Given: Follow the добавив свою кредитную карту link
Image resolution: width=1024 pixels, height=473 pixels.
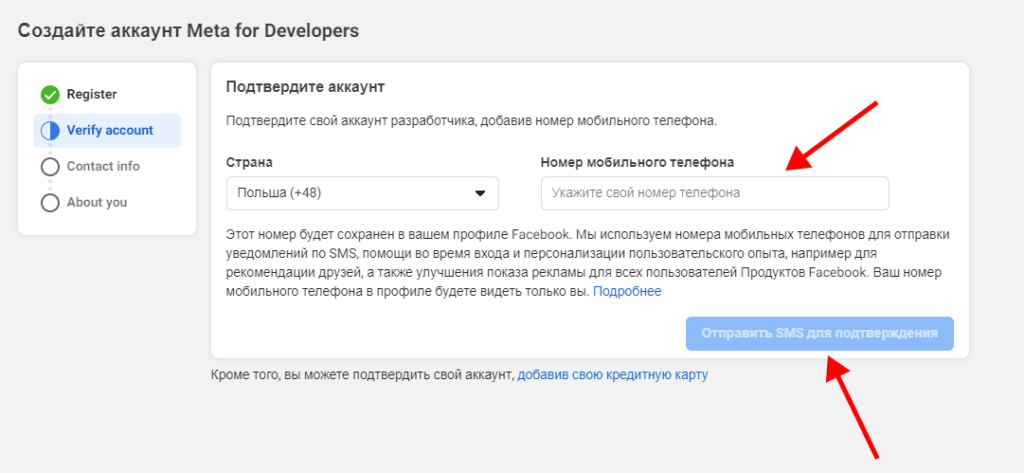Looking at the screenshot, I should tap(612, 375).
